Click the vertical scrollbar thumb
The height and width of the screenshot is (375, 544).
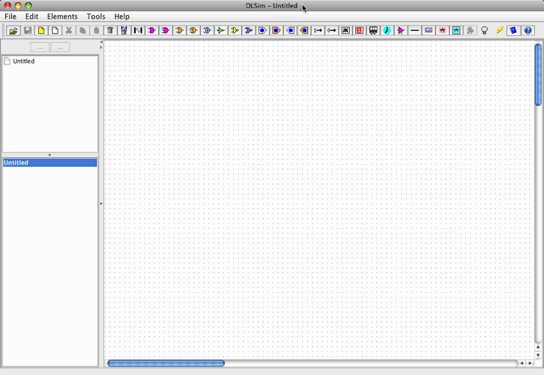(x=538, y=75)
